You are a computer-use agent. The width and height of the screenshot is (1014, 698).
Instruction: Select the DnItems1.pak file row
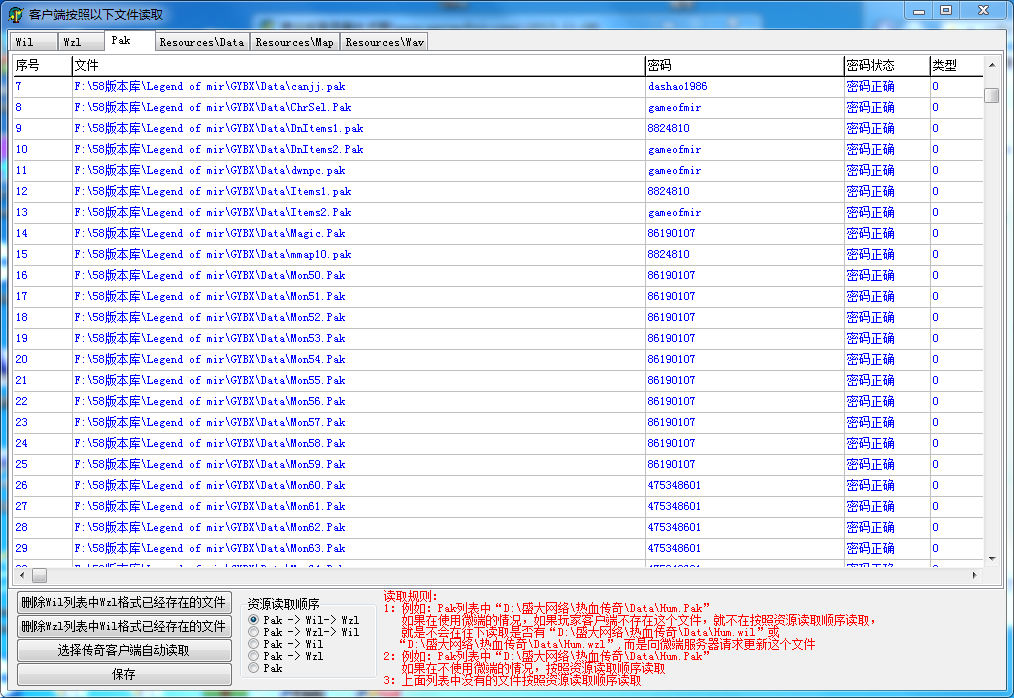pos(498,129)
